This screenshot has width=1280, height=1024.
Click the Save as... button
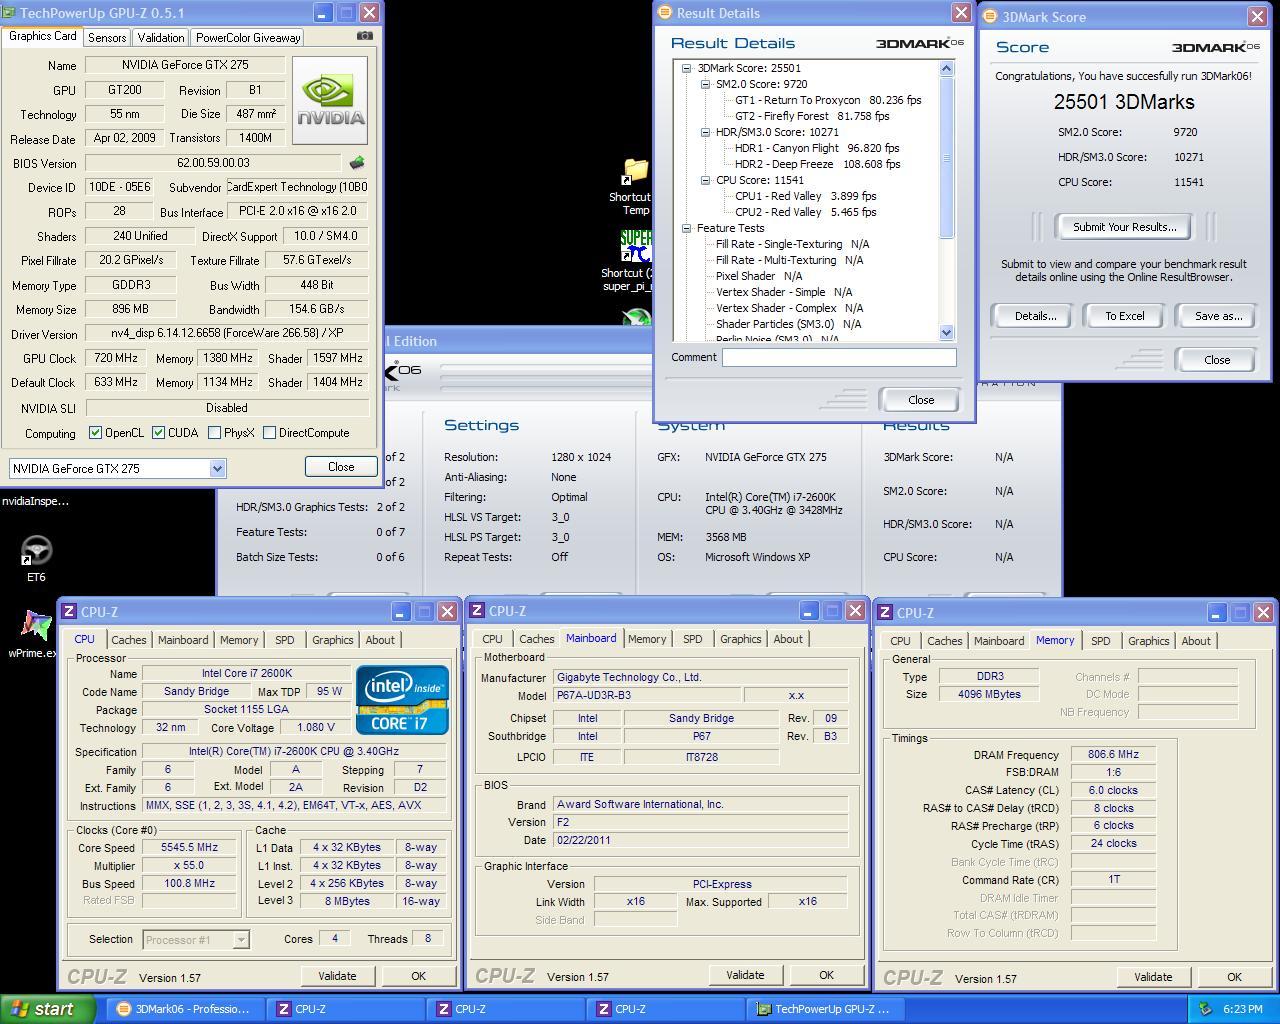(x=1218, y=316)
